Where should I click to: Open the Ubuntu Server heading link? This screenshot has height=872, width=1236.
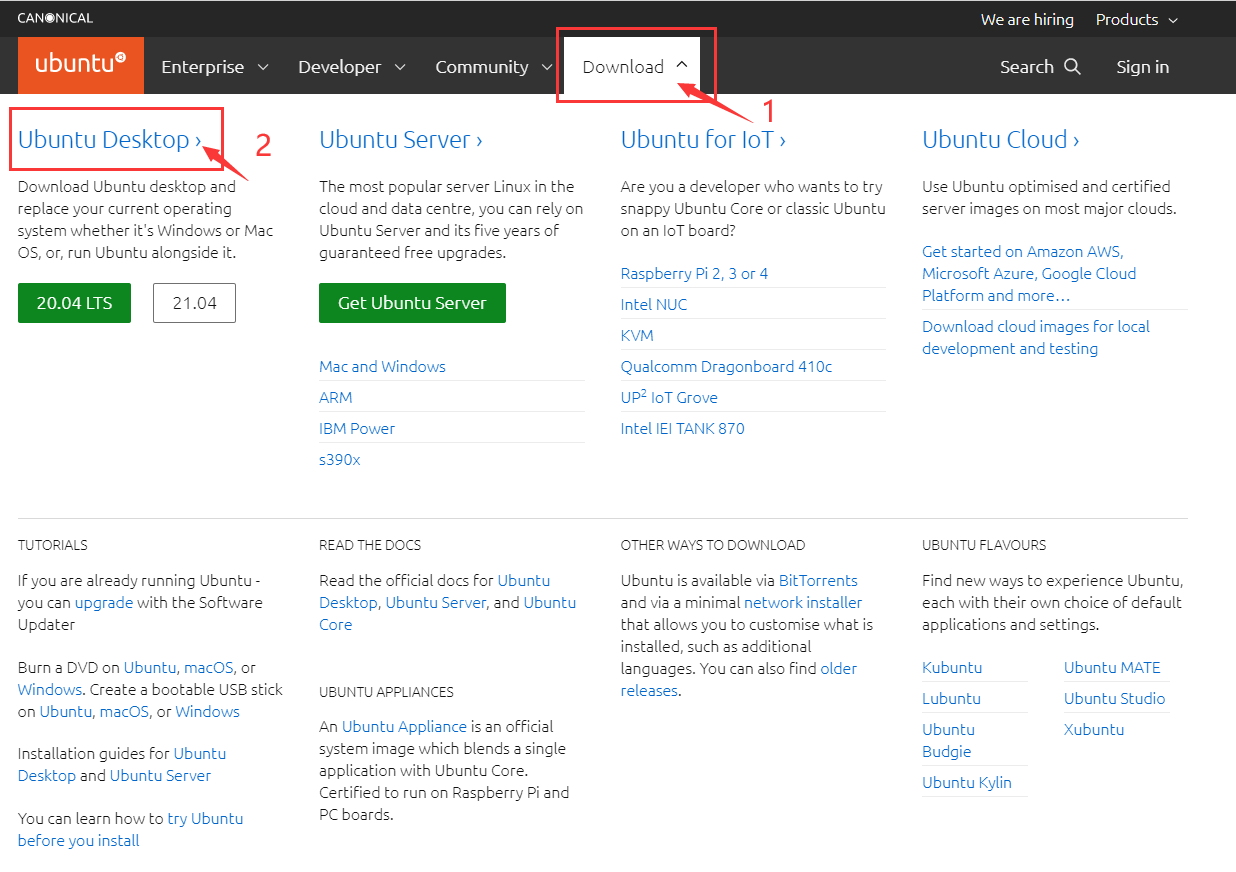tap(401, 140)
